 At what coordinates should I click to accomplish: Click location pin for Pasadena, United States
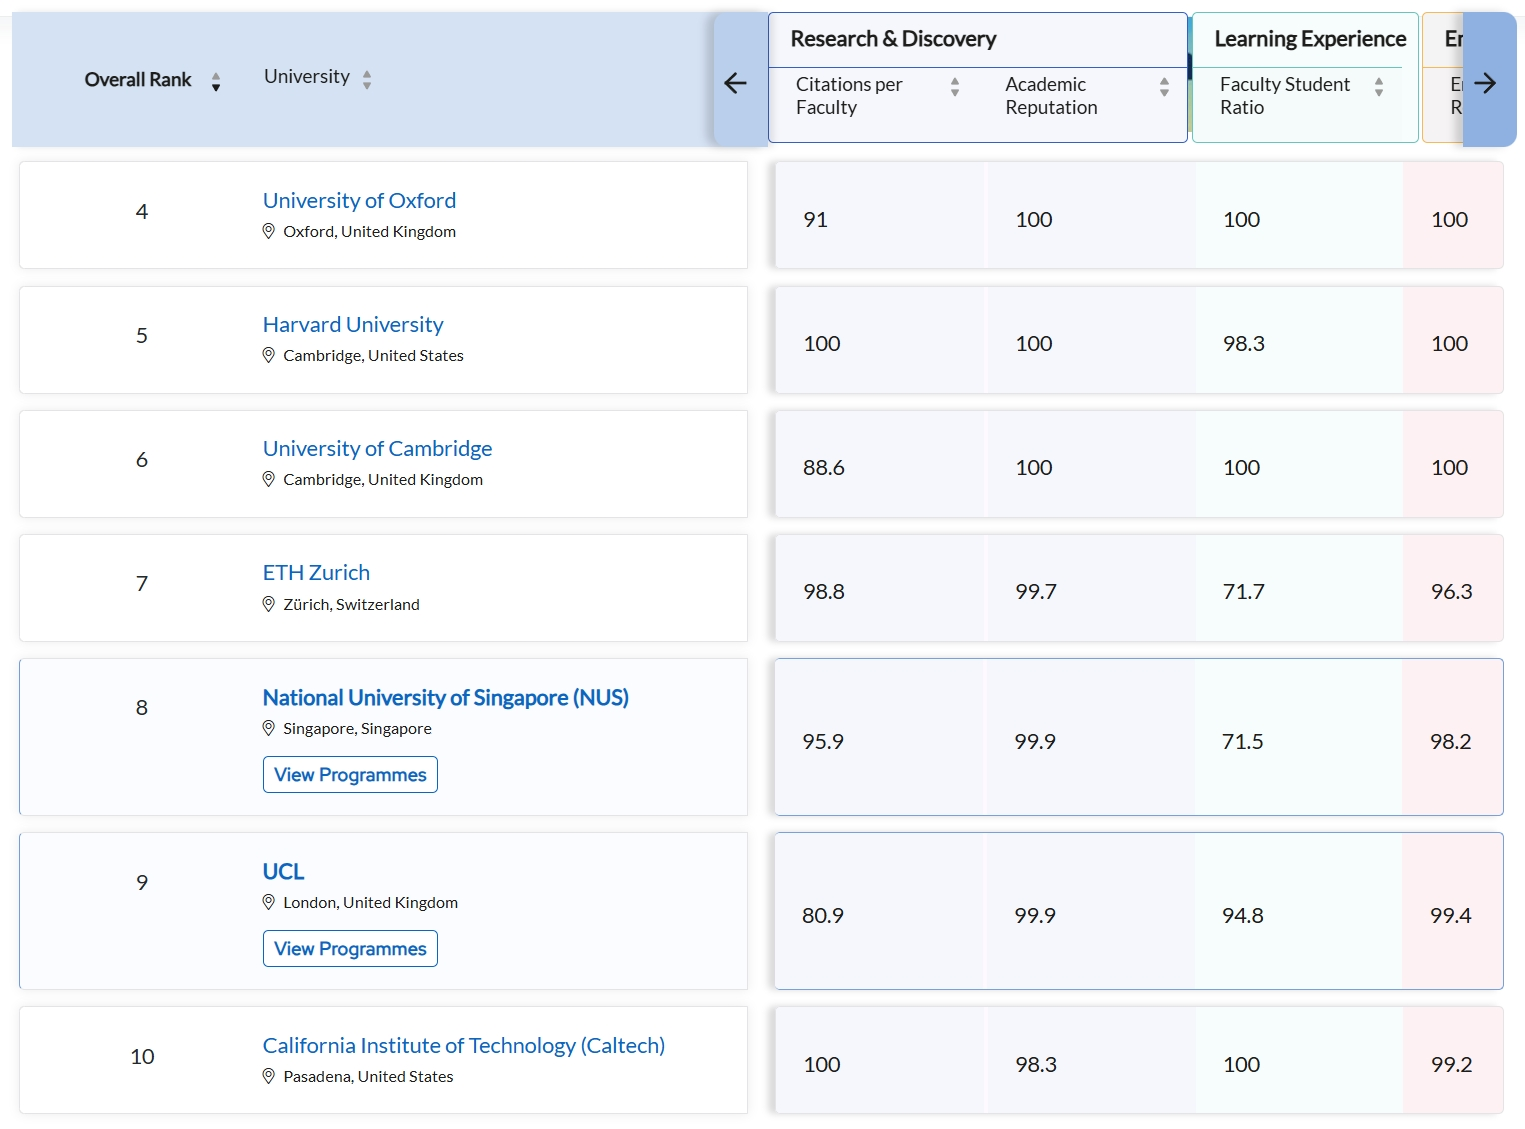(x=268, y=1076)
